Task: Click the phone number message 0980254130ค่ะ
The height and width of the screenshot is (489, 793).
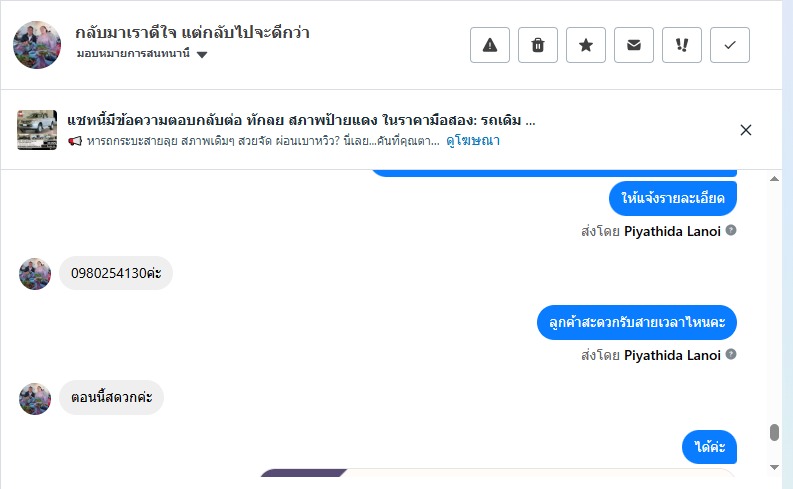Action: pos(116,273)
